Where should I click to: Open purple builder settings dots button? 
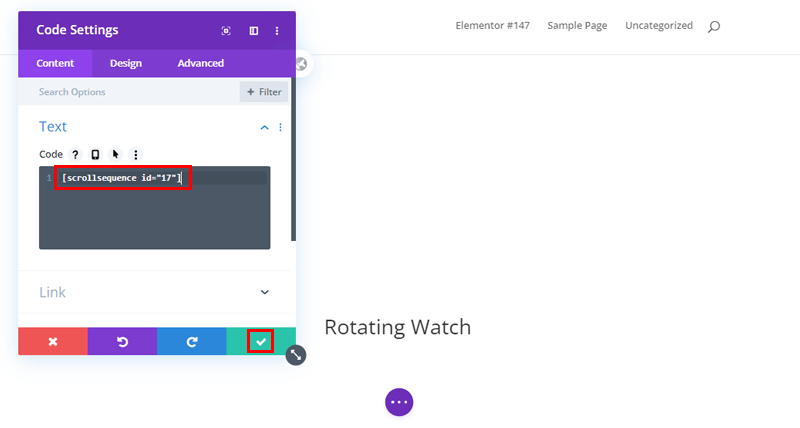399,402
